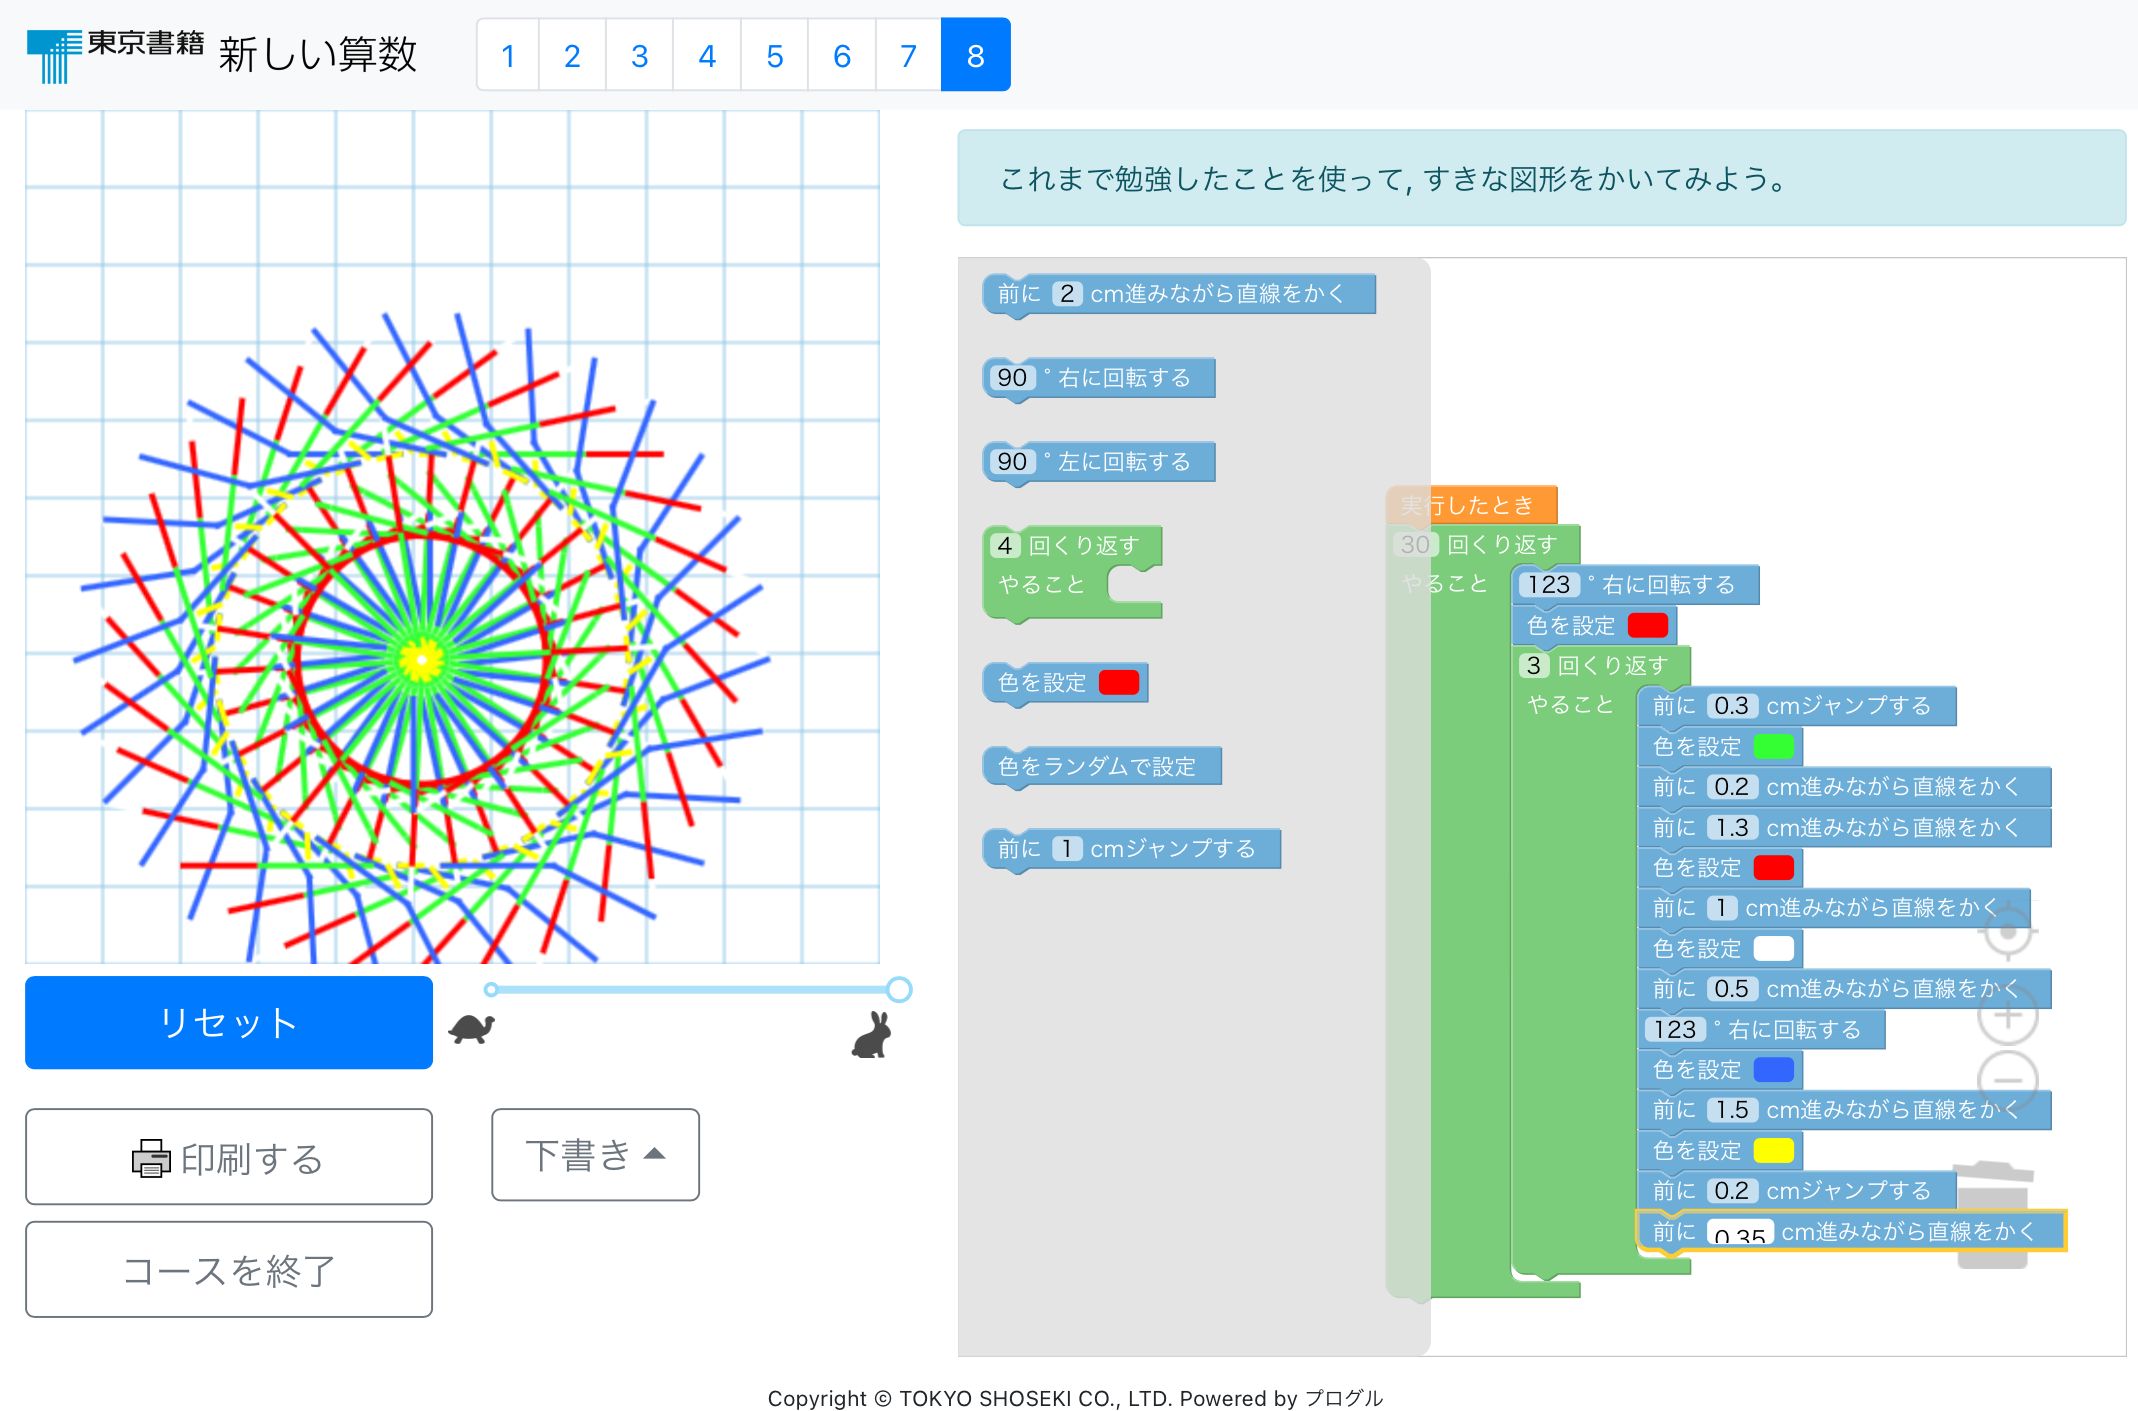The image size is (2138, 1411).
Task: Click the 0.35 cm value in highlighted block
Action: pos(1740,1233)
